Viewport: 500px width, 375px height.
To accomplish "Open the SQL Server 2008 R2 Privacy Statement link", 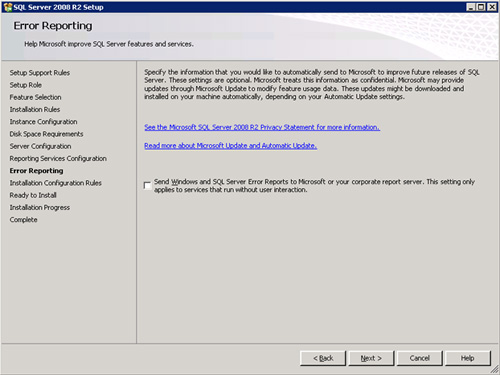I will [262, 127].
